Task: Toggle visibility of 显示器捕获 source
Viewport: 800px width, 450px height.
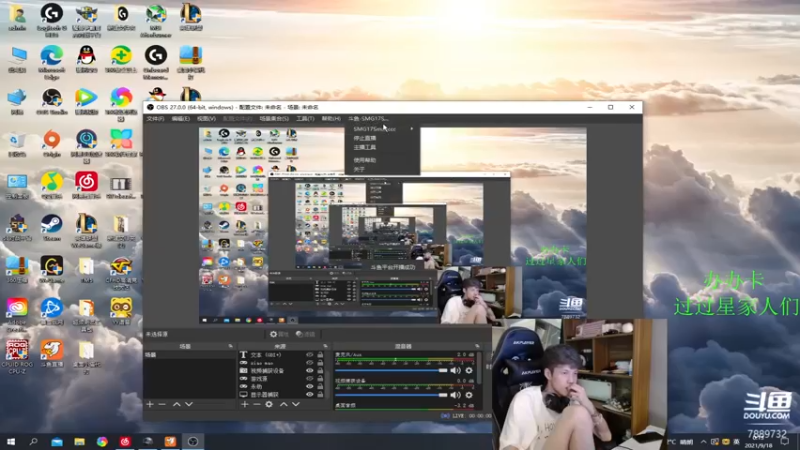Action: [x=309, y=394]
